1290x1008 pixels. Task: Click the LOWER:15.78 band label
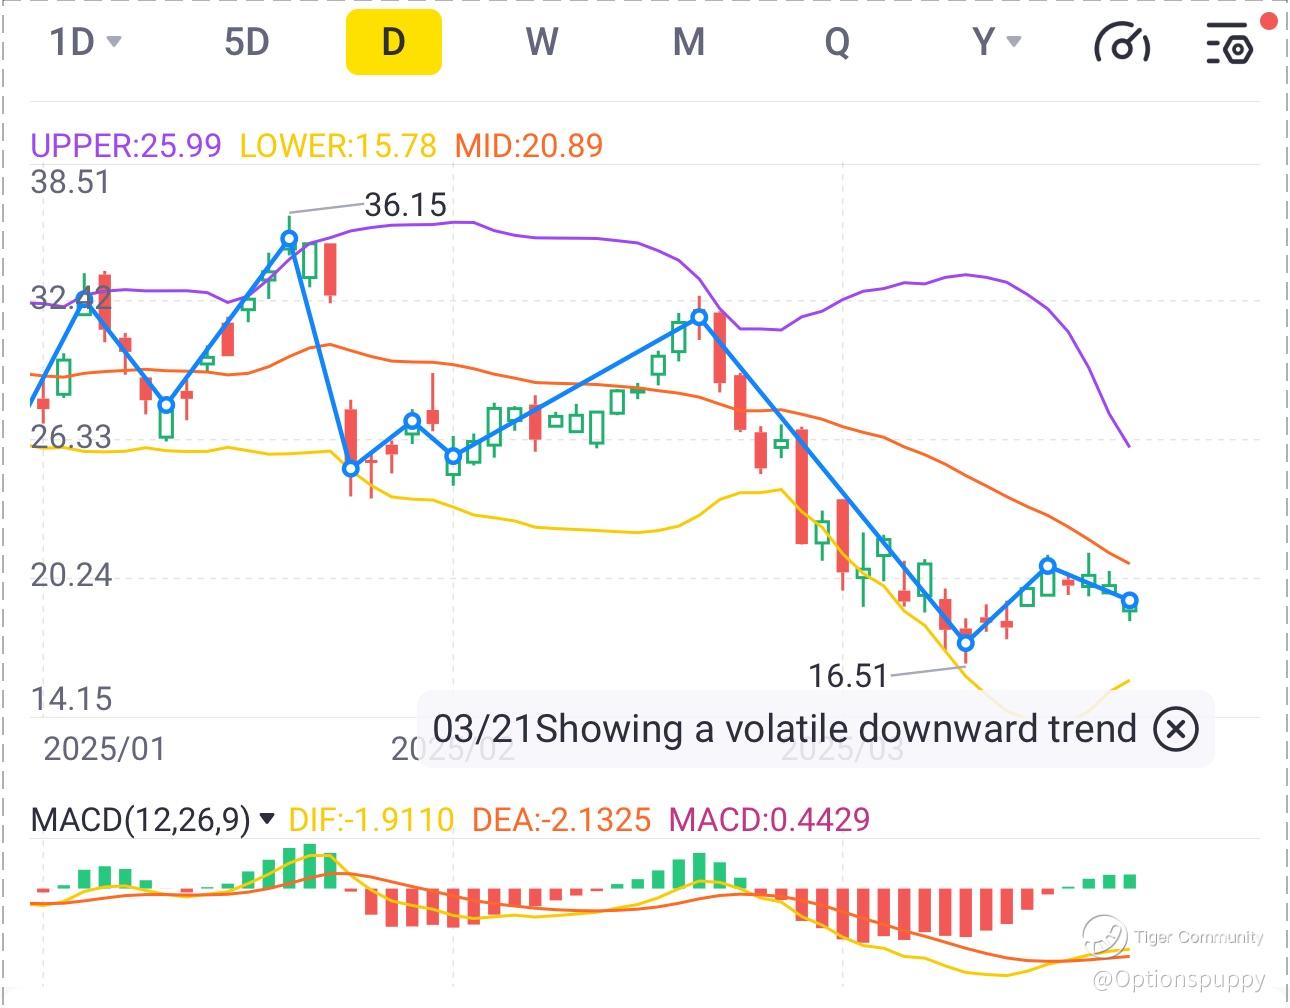(338, 146)
